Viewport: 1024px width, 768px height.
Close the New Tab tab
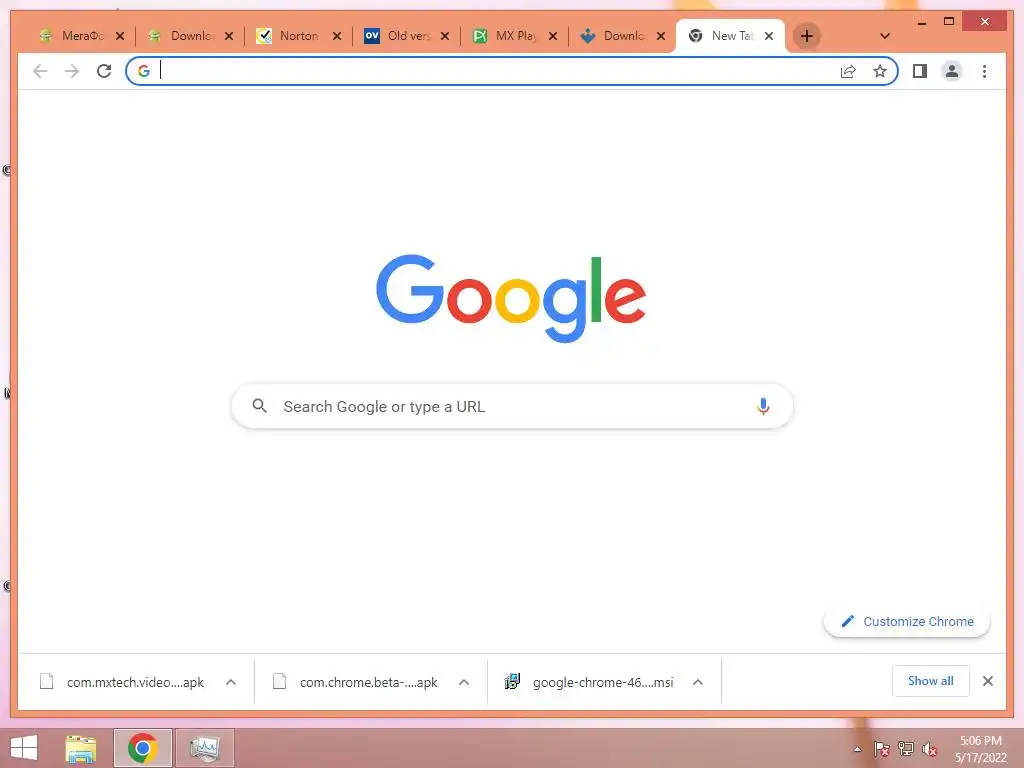[x=769, y=36]
